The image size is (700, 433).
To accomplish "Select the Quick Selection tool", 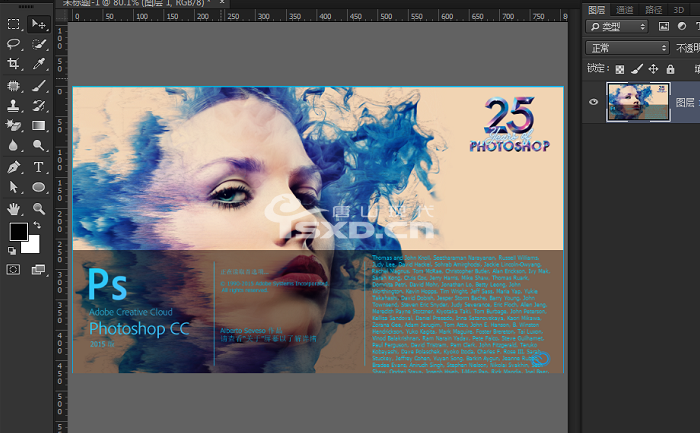I will 38,44.
